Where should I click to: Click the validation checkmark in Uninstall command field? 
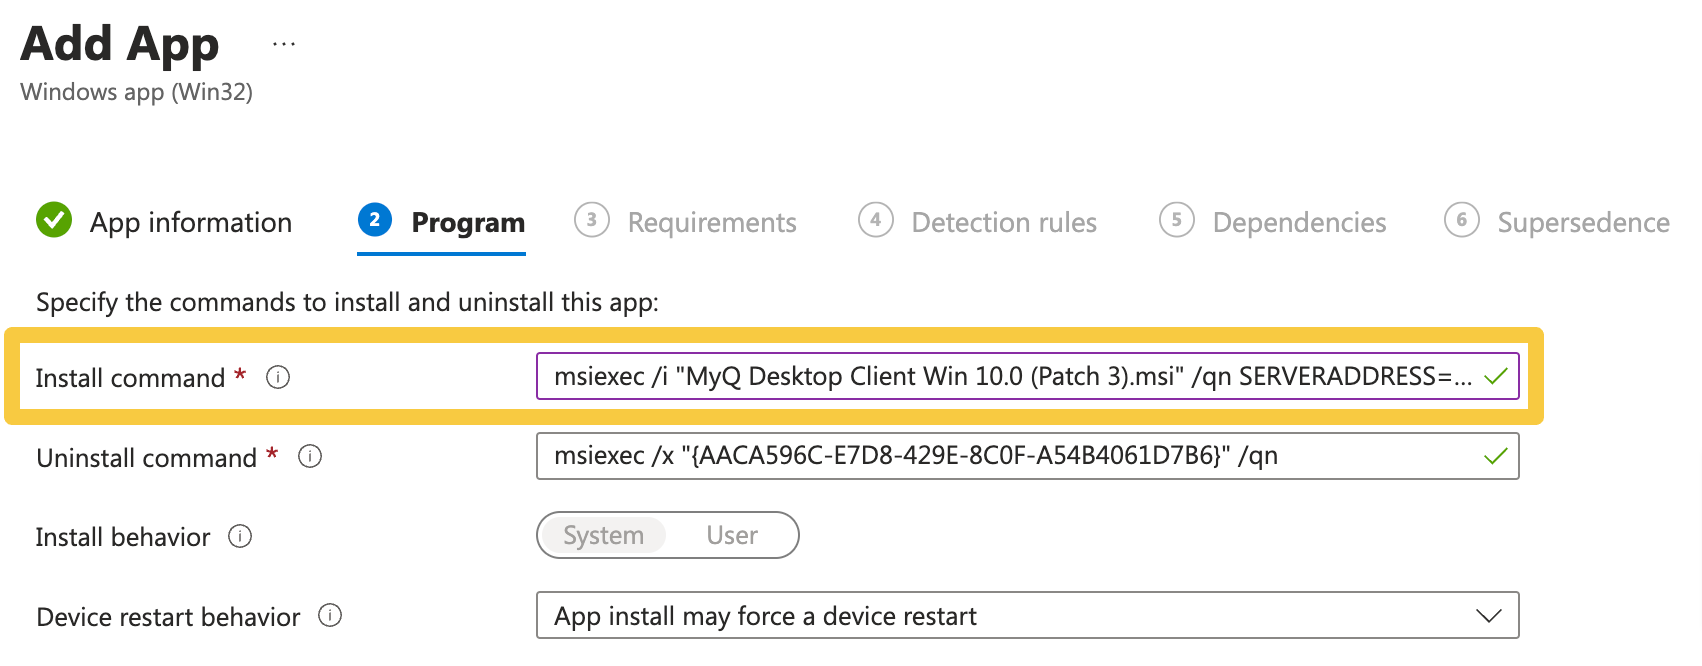tap(1495, 457)
